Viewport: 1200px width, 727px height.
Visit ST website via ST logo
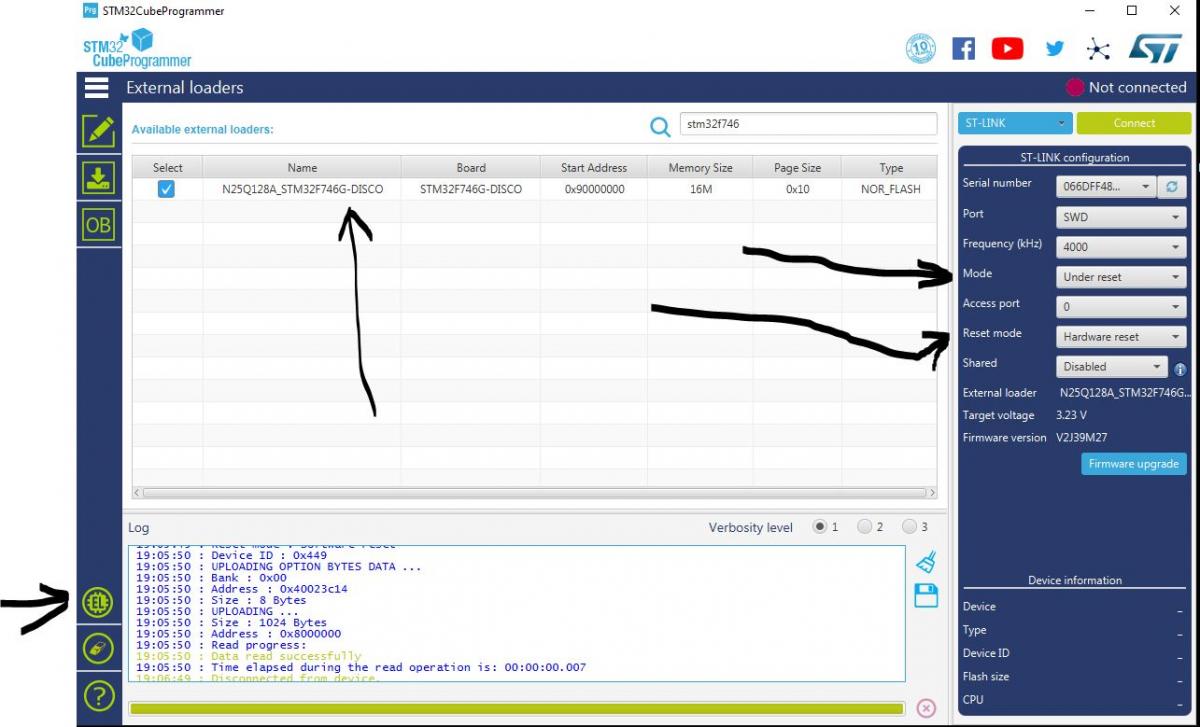[x=1155, y=48]
